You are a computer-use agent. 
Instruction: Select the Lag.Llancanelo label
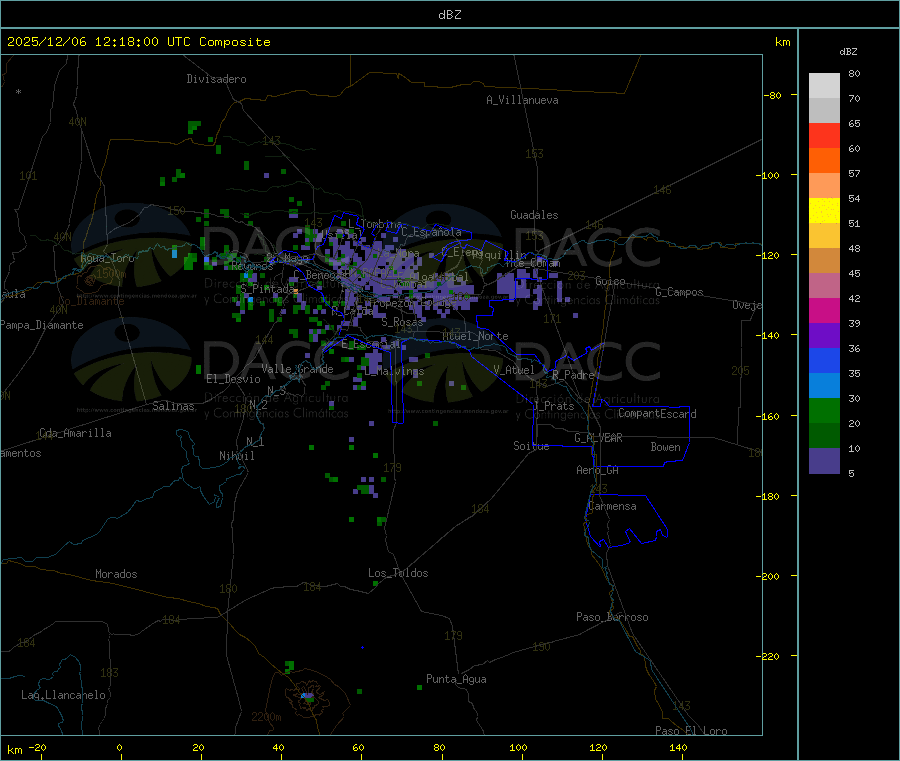[63, 695]
